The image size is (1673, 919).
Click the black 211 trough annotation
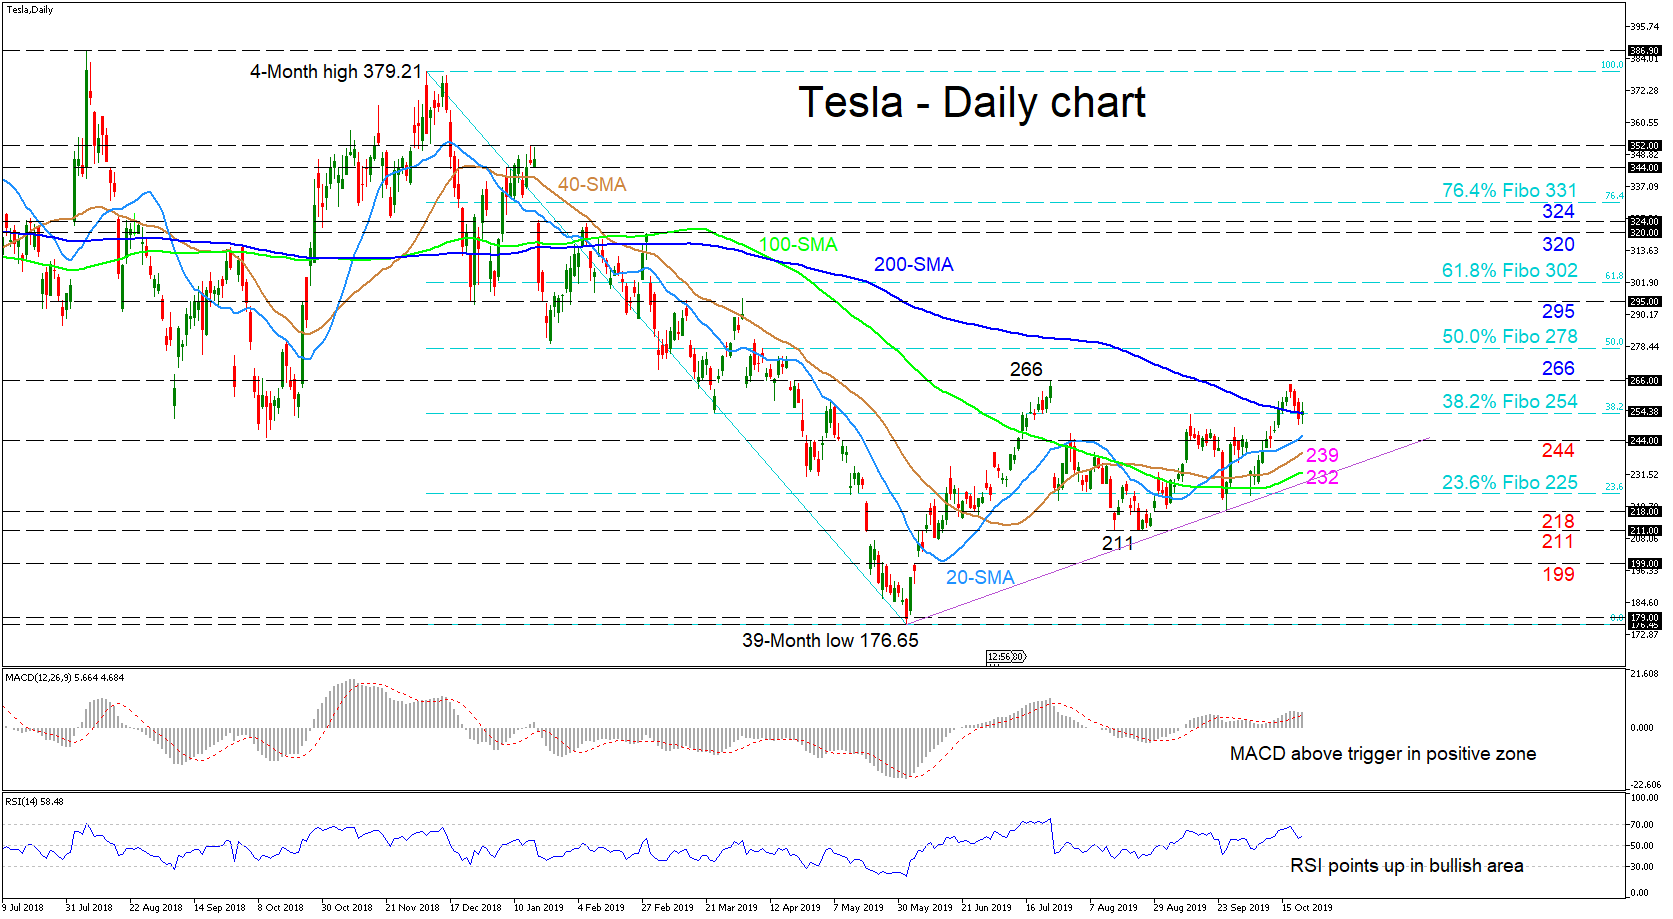1118,543
